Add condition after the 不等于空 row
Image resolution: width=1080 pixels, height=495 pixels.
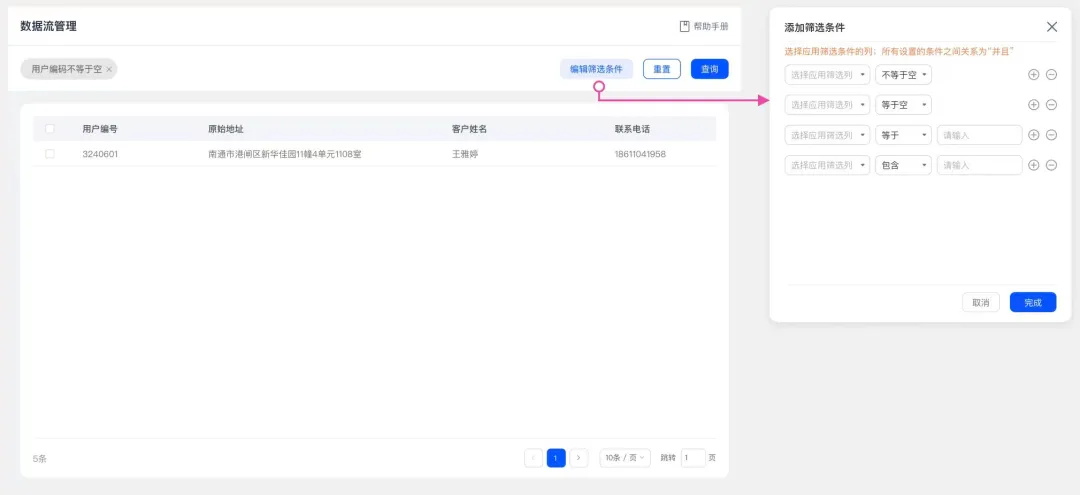[1033, 74]
